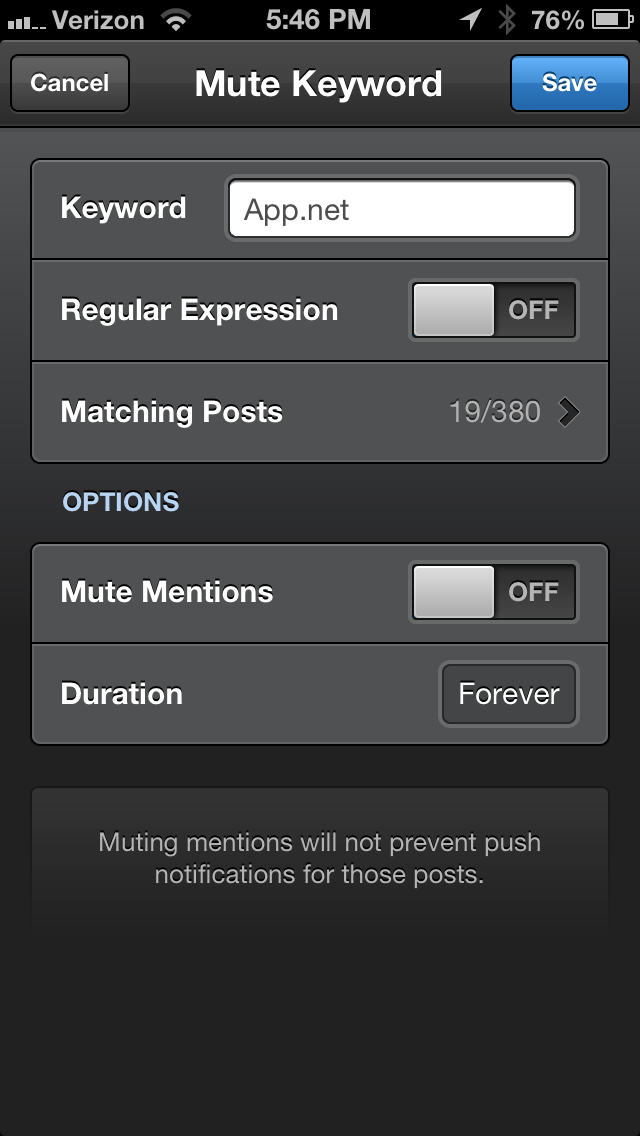640x1136 pixels.
Task: View the 19/380 matching posts count
Action: click(495, 412)
